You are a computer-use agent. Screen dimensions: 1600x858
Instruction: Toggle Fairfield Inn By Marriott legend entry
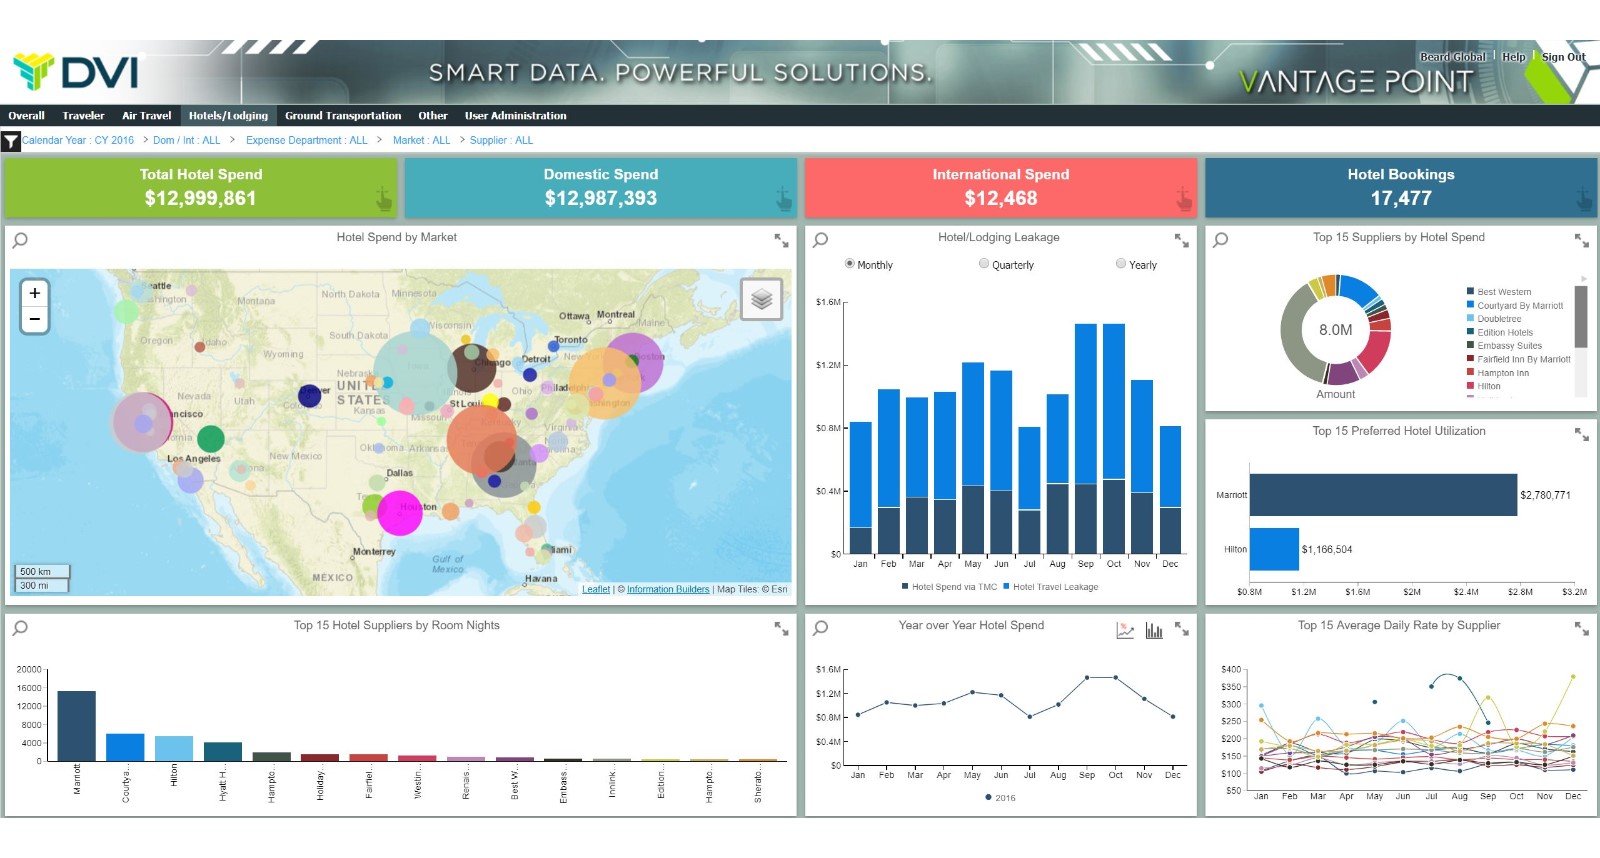(x=1518, y=359)
